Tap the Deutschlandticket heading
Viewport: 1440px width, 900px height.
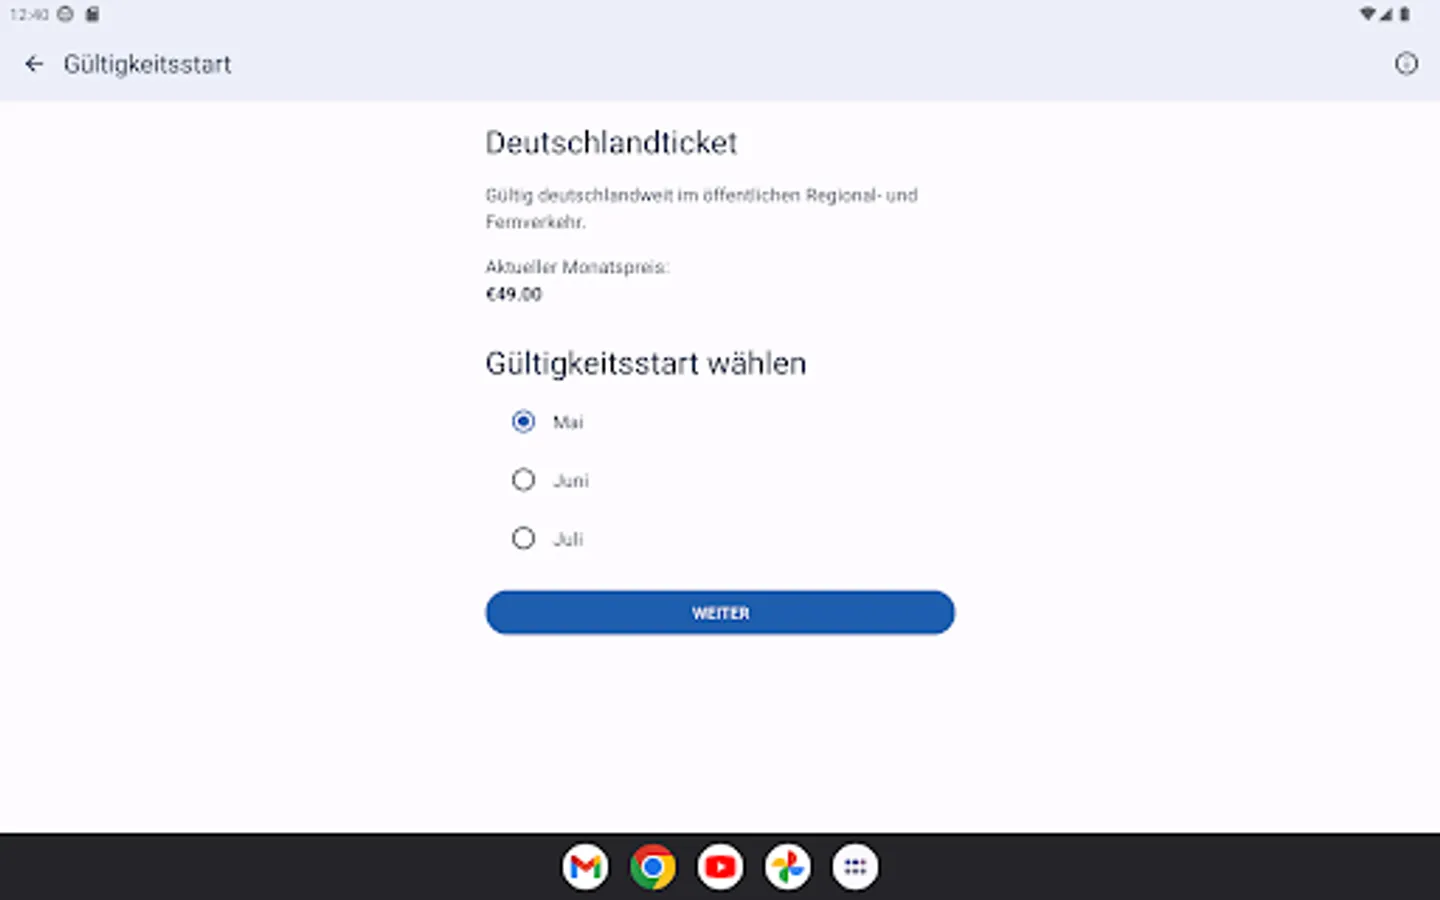(x=611, y=143)
